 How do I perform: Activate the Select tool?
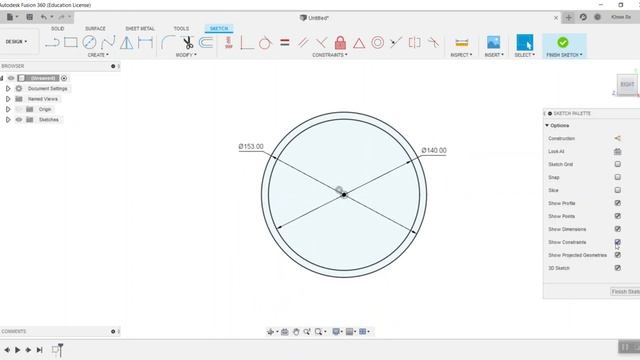click(x=524, y=42)
